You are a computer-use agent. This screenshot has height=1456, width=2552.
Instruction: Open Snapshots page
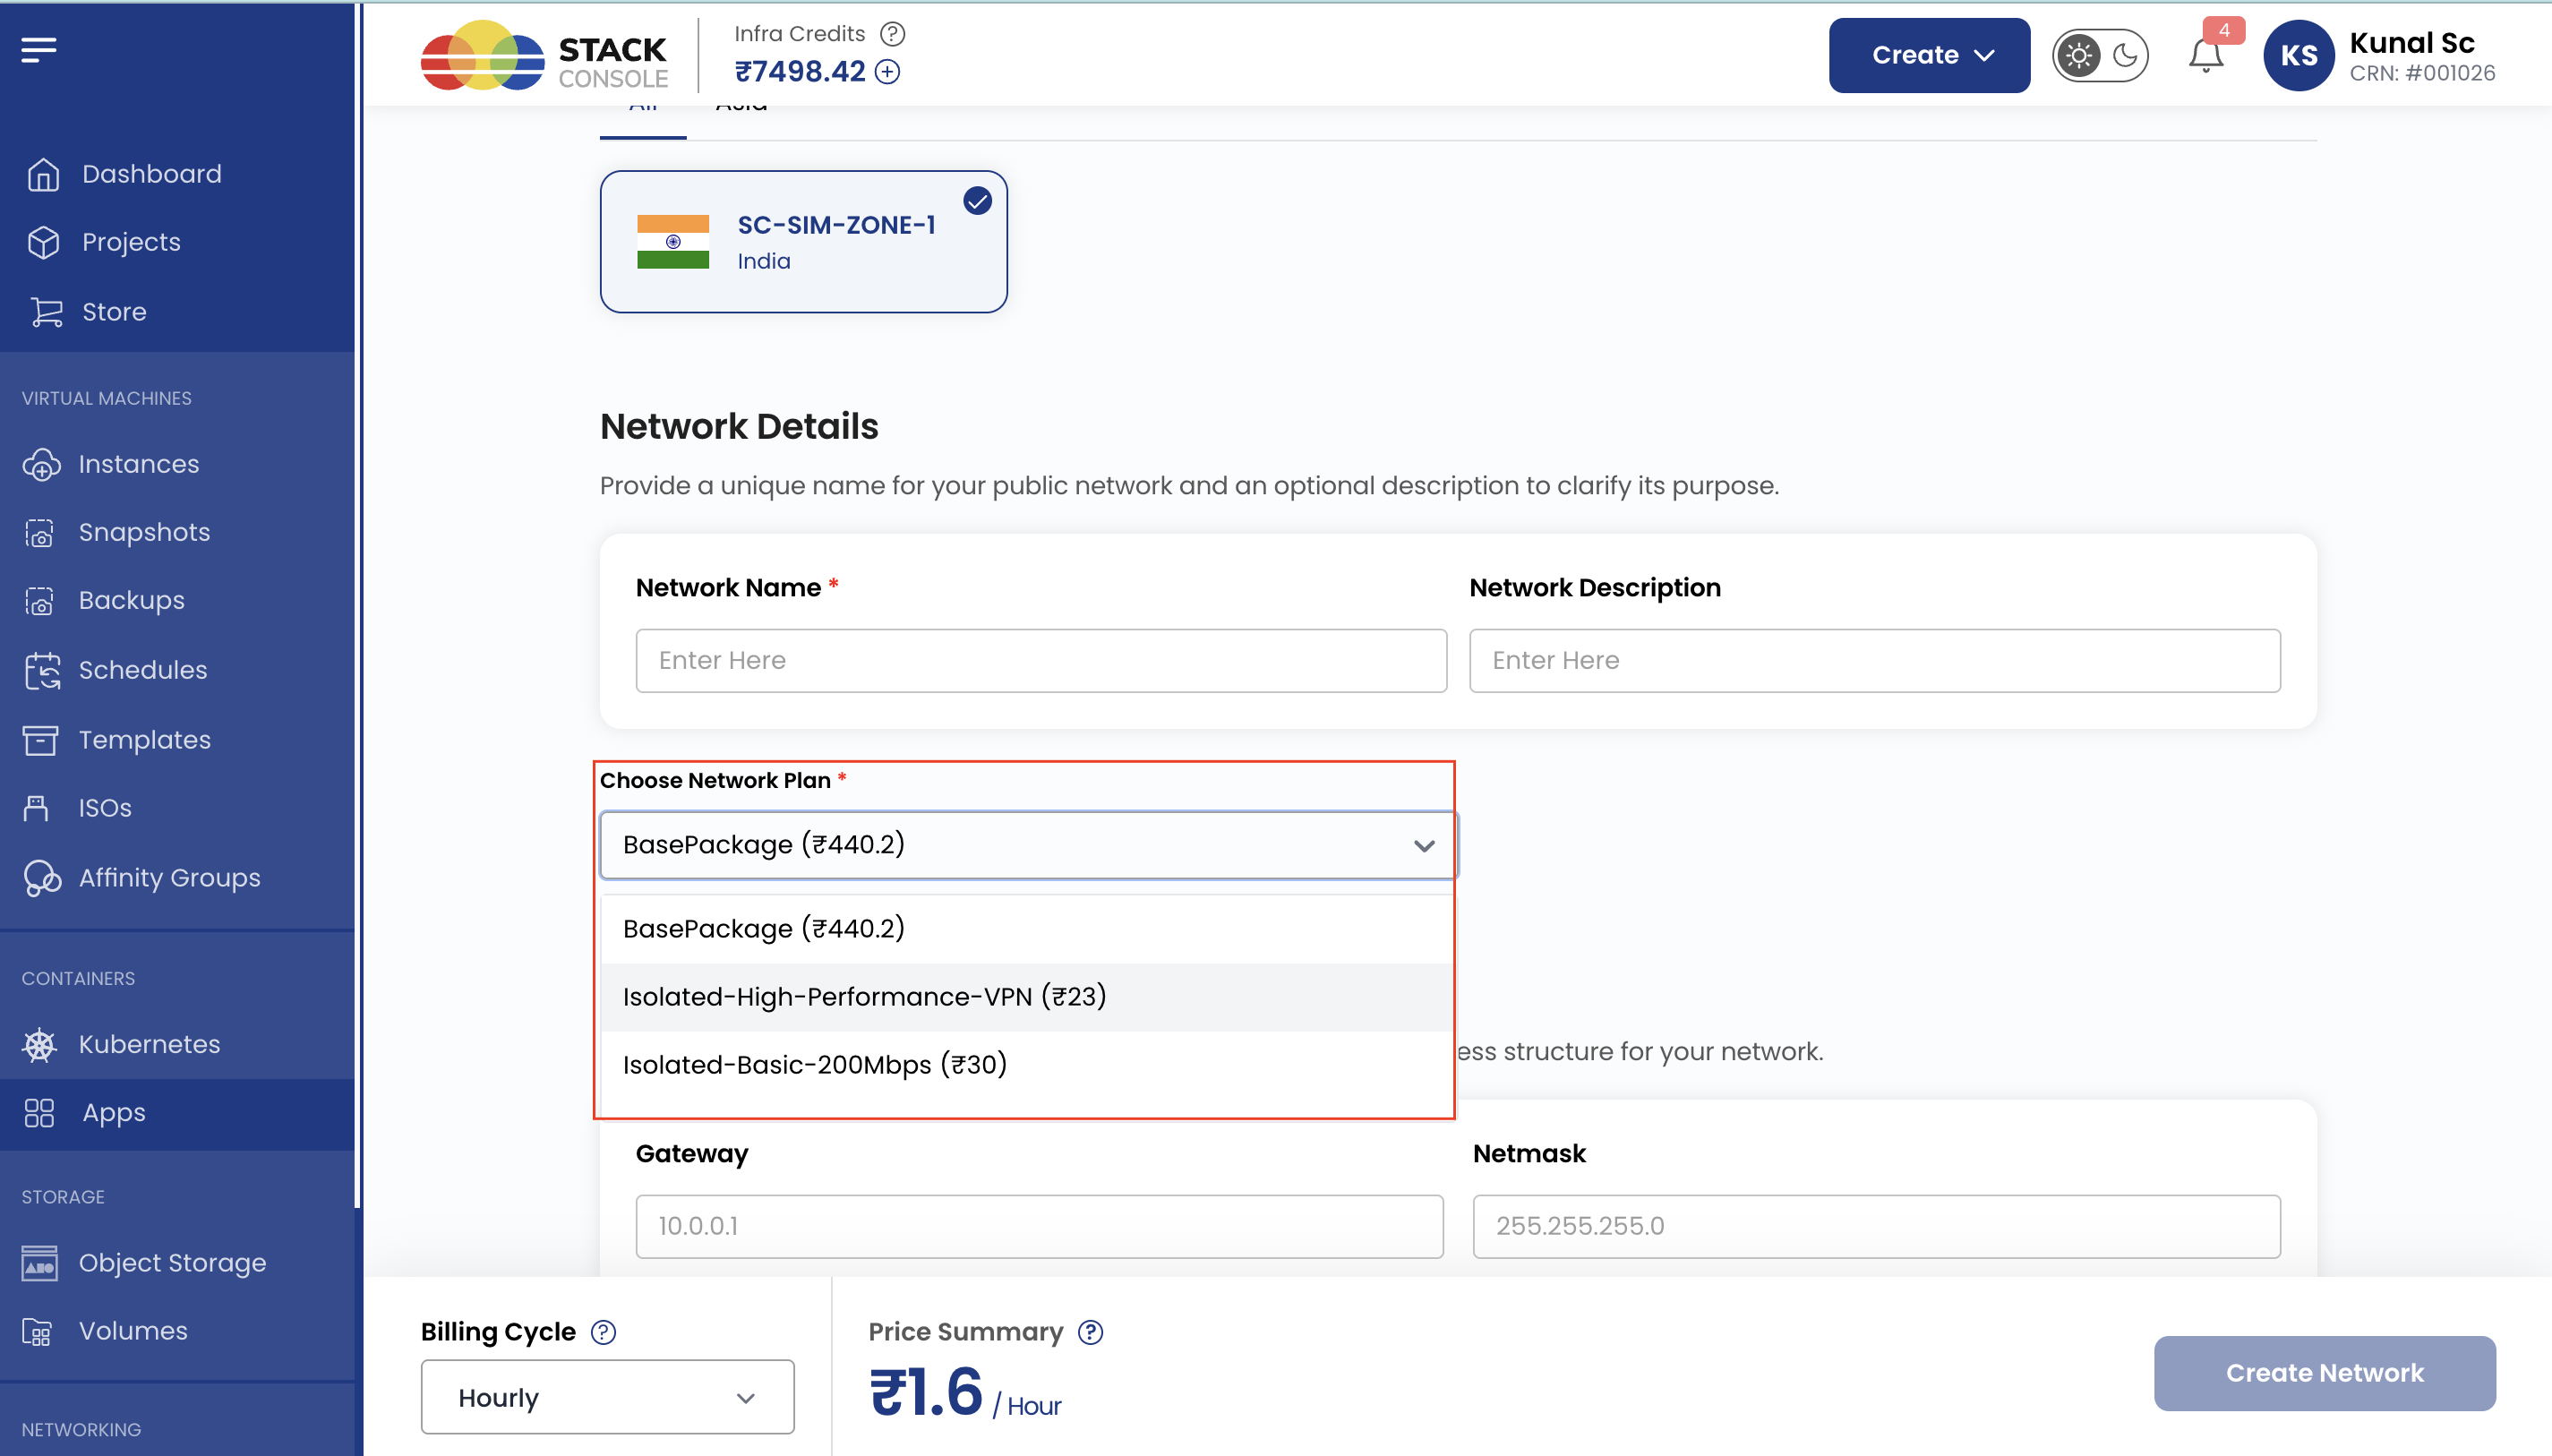pyautogui.click(x=144, y=532)
